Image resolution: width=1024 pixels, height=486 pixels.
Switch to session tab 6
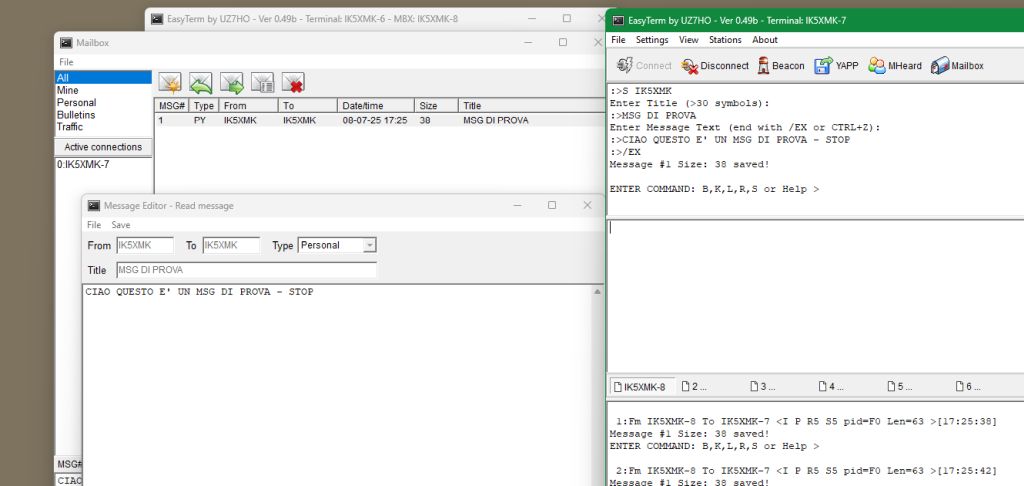coord(968,387)
